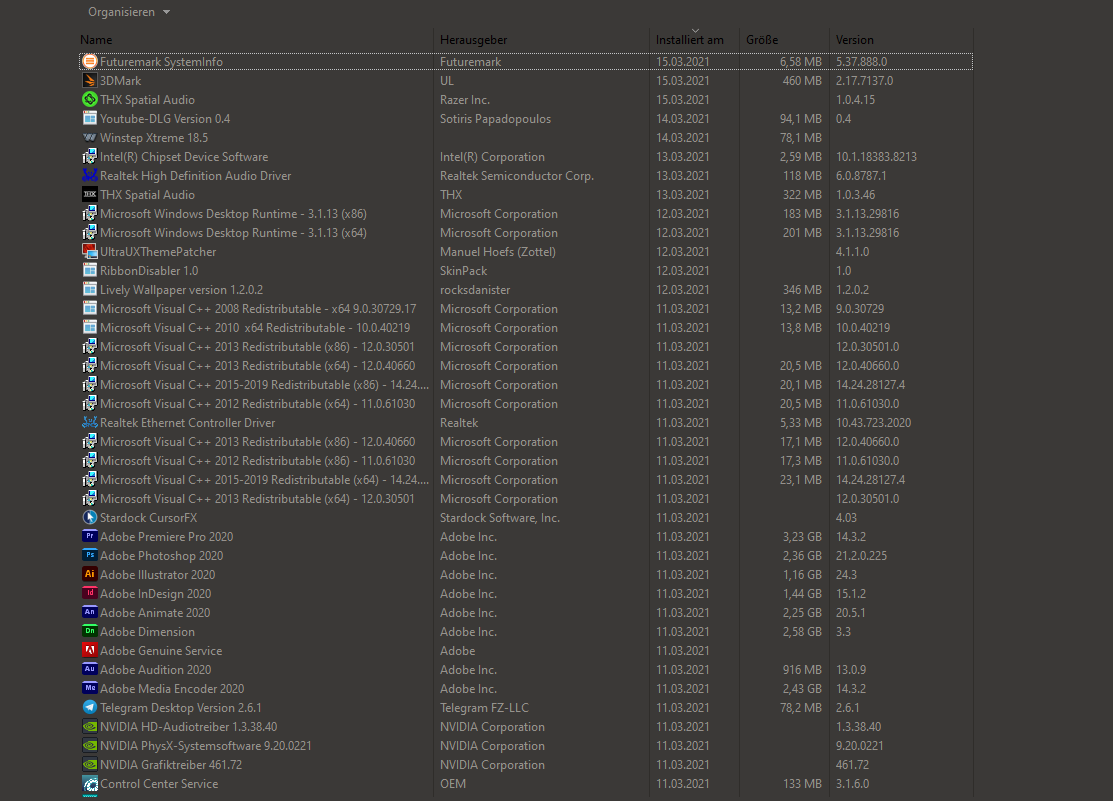Screen dimensions: 1113x801
Task: Click the UltraUXThemePatcher icon
Action: (x=89, y=251)
